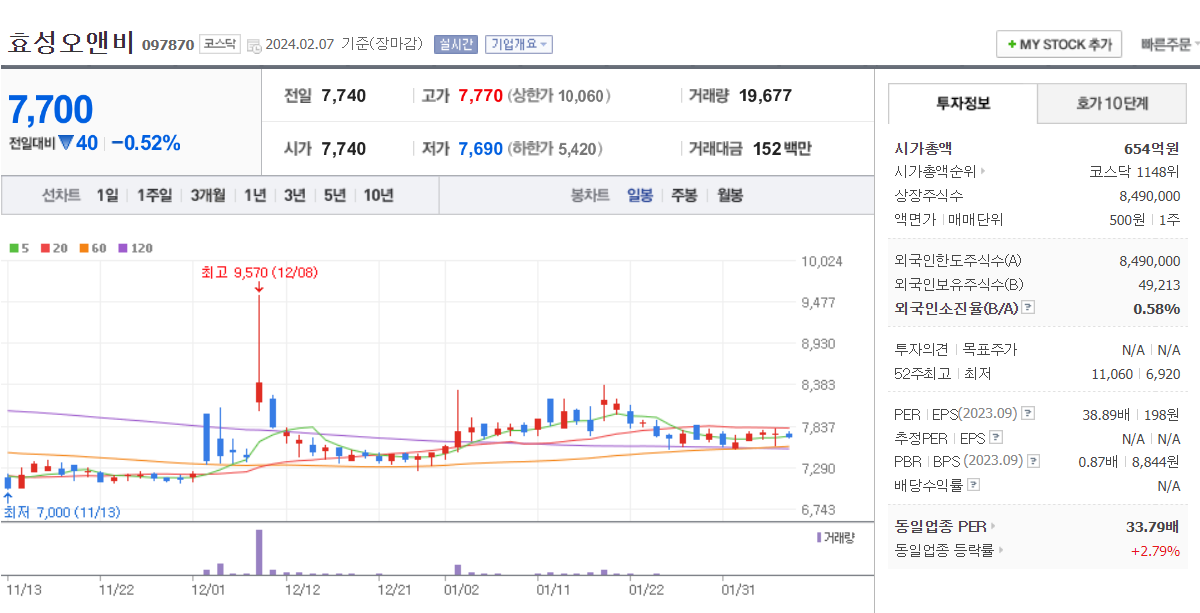Expand the 빠른주문 dropdown

(1169, 44)
